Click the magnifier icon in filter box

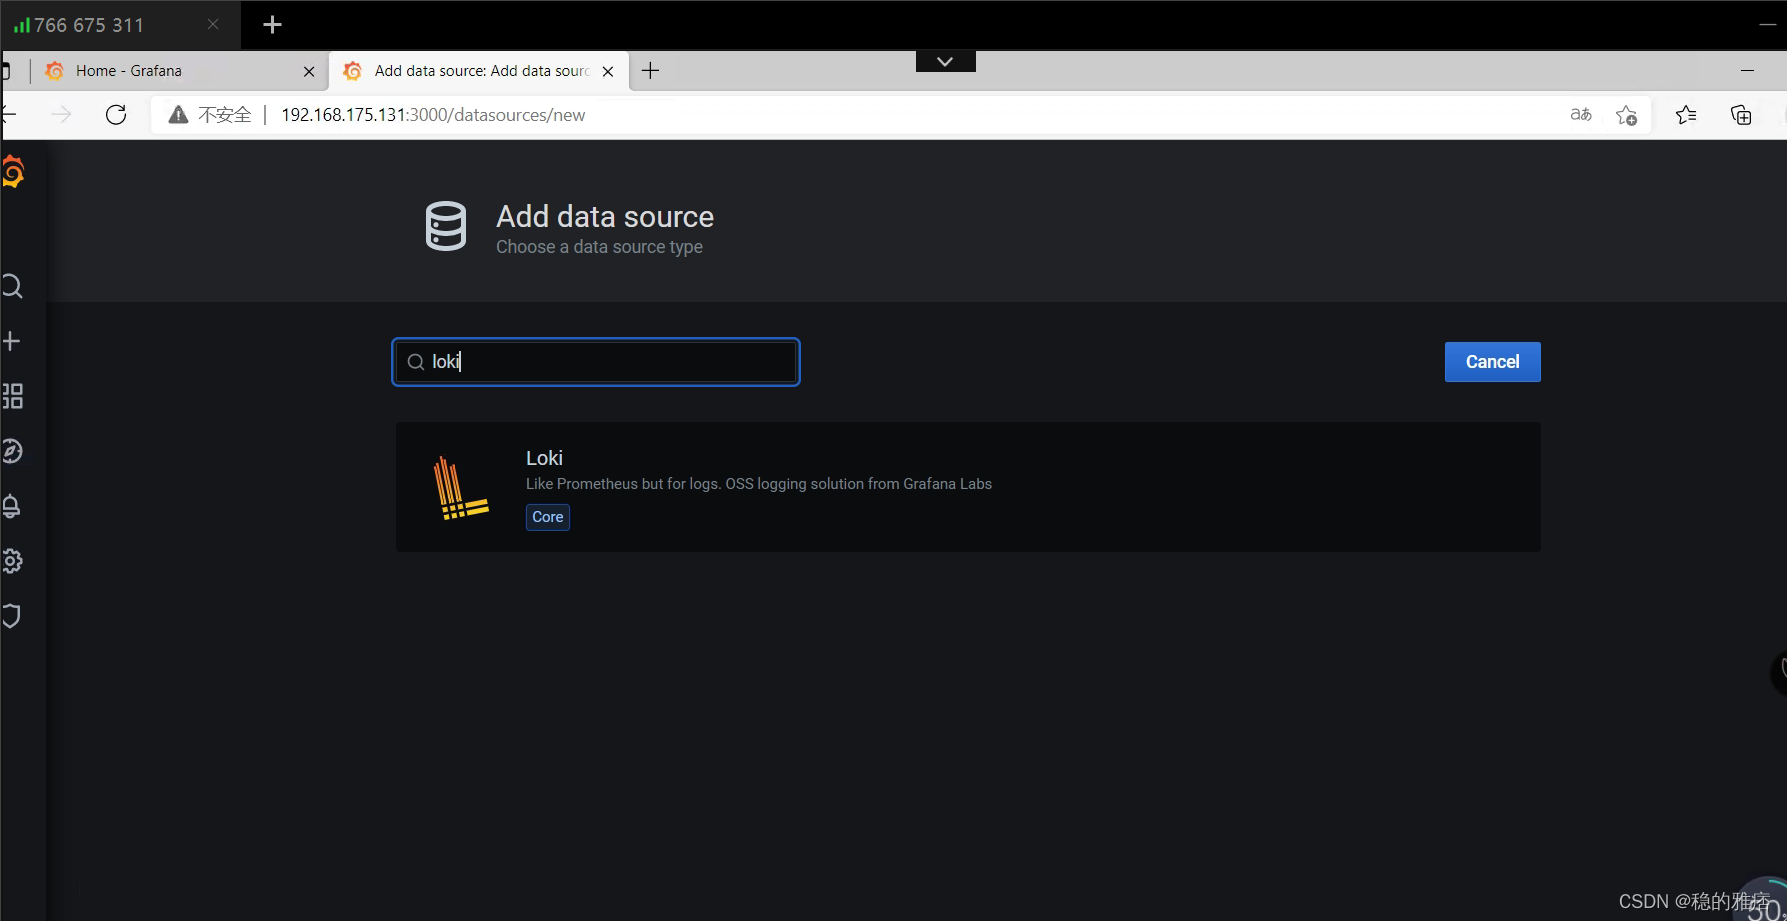tap(416, 362)
